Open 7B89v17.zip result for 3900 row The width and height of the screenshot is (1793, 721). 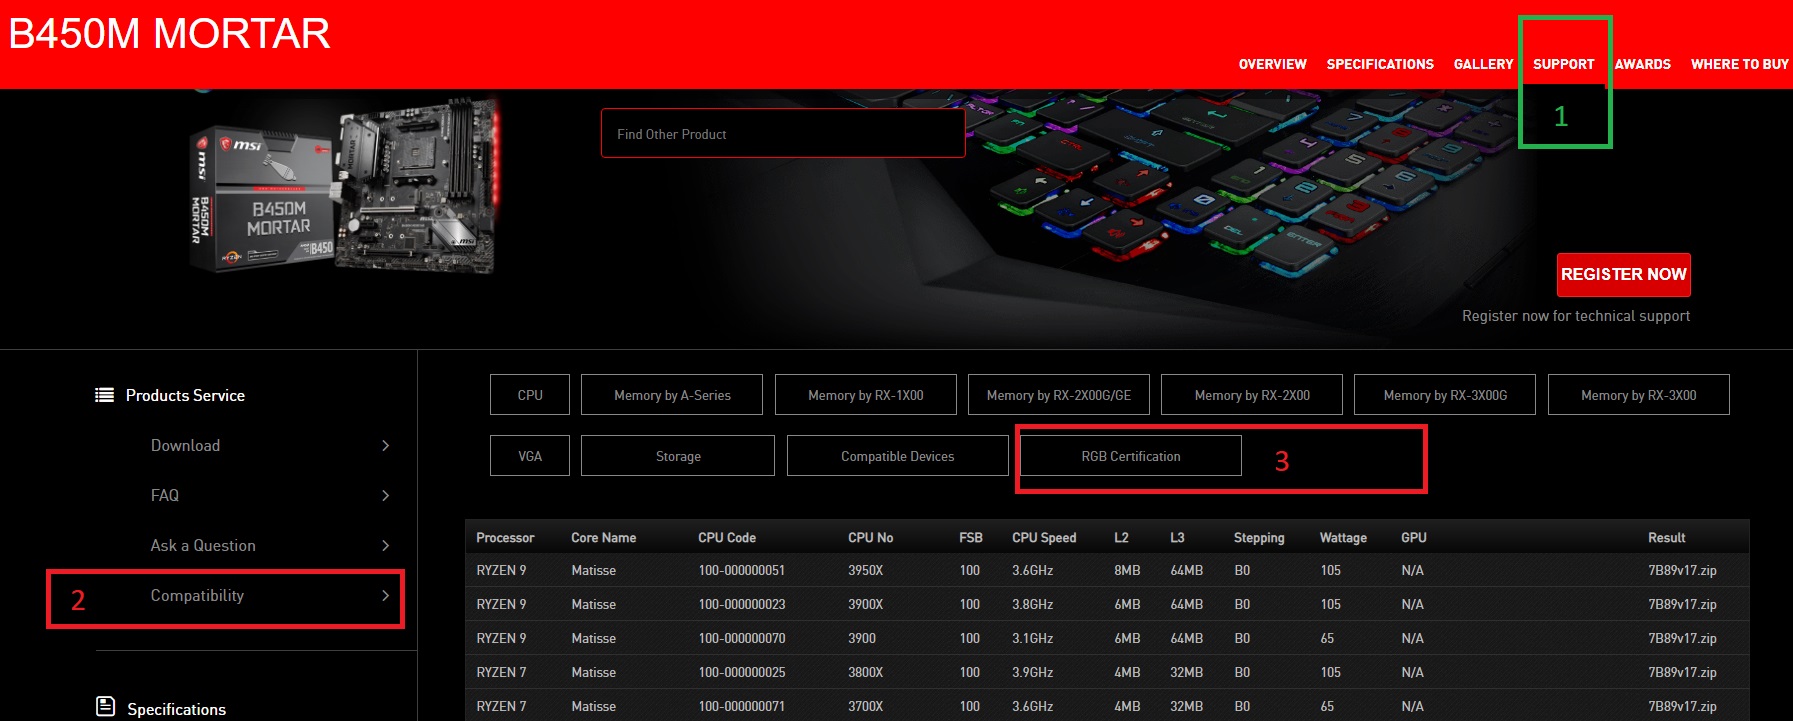[x=1682, y=639]
